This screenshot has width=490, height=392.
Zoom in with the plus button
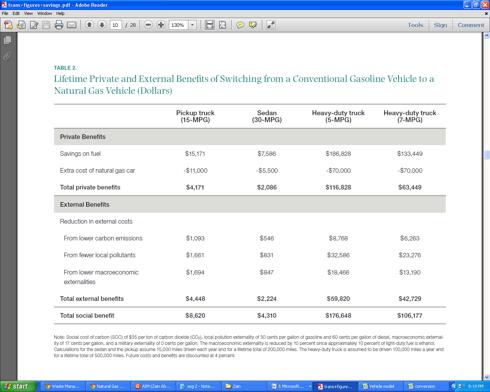(161, 25)
